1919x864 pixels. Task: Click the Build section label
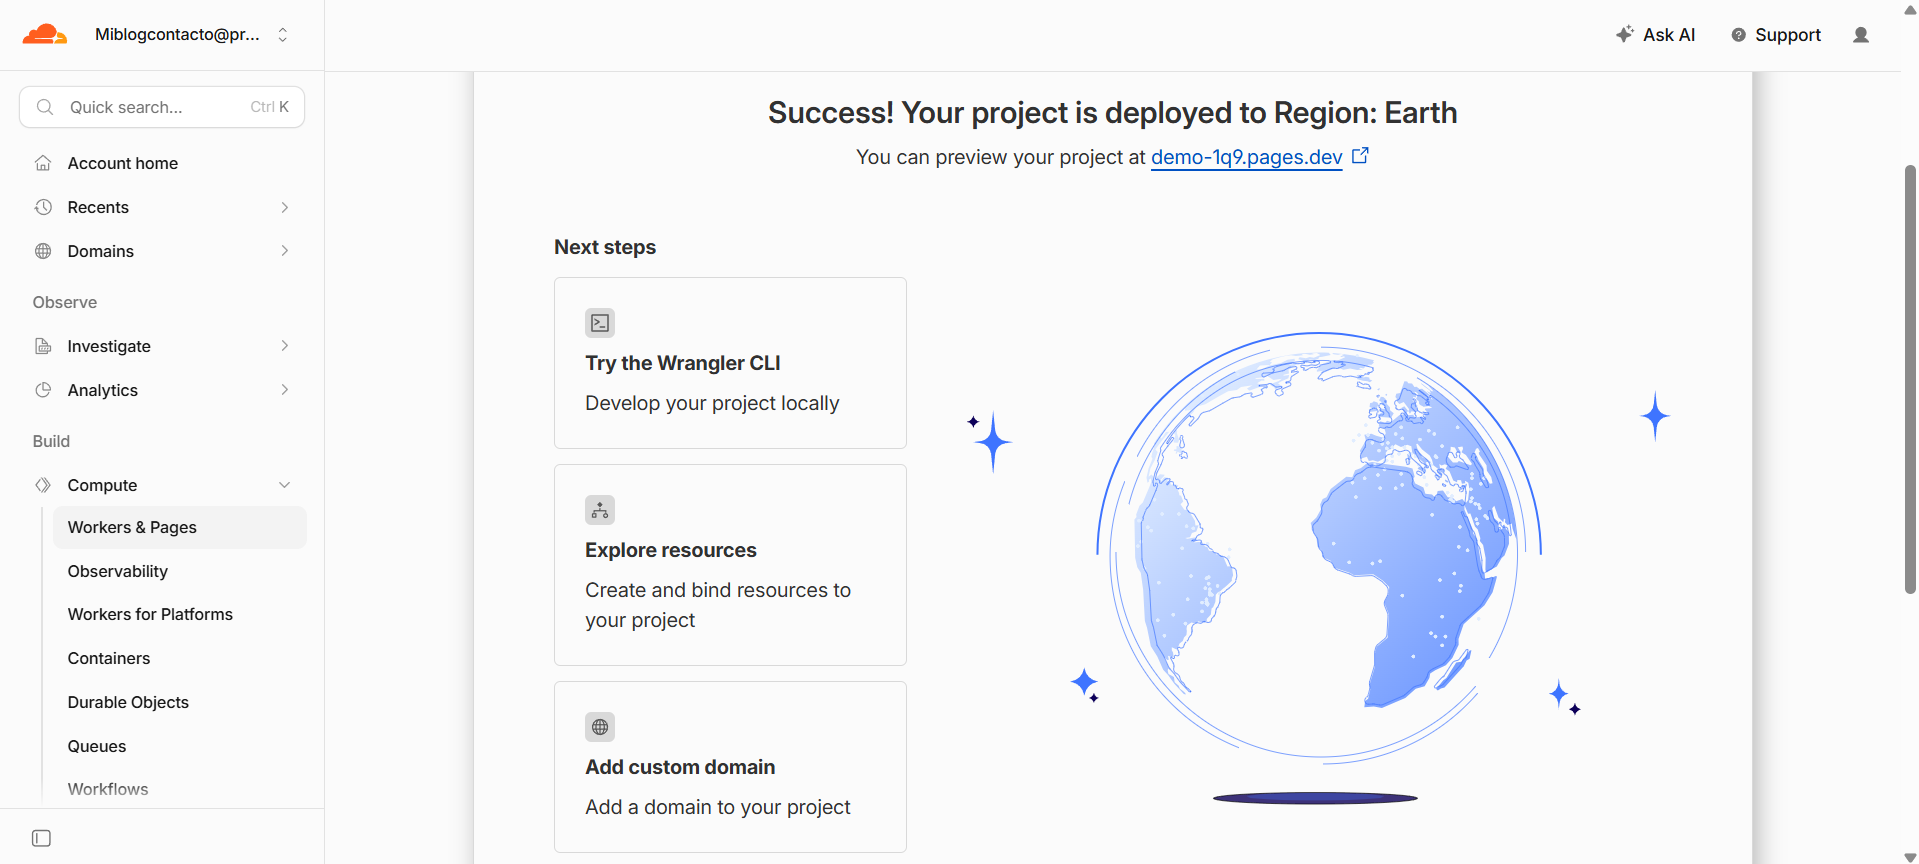point(51,441)
